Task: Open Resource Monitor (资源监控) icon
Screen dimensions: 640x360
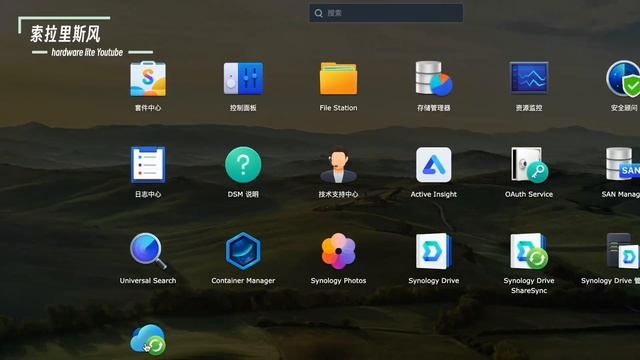Action: pyautogui.click(x=529, y=78)
